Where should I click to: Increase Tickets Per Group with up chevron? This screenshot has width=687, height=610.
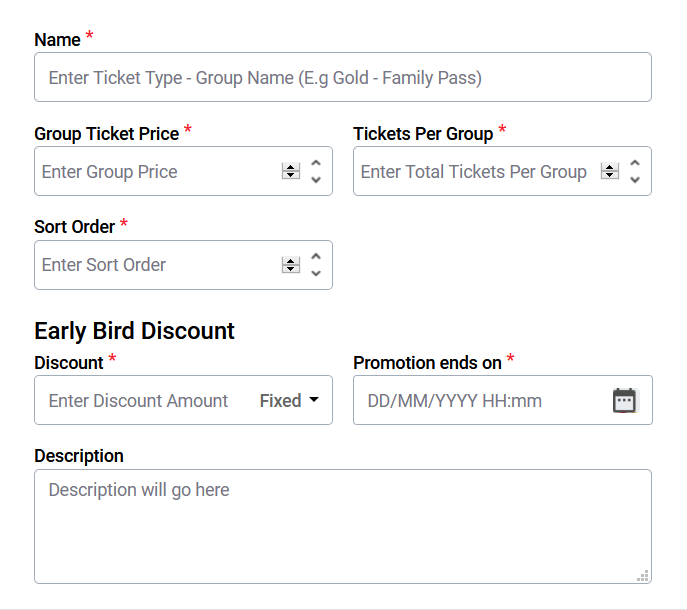click(635, 163)
